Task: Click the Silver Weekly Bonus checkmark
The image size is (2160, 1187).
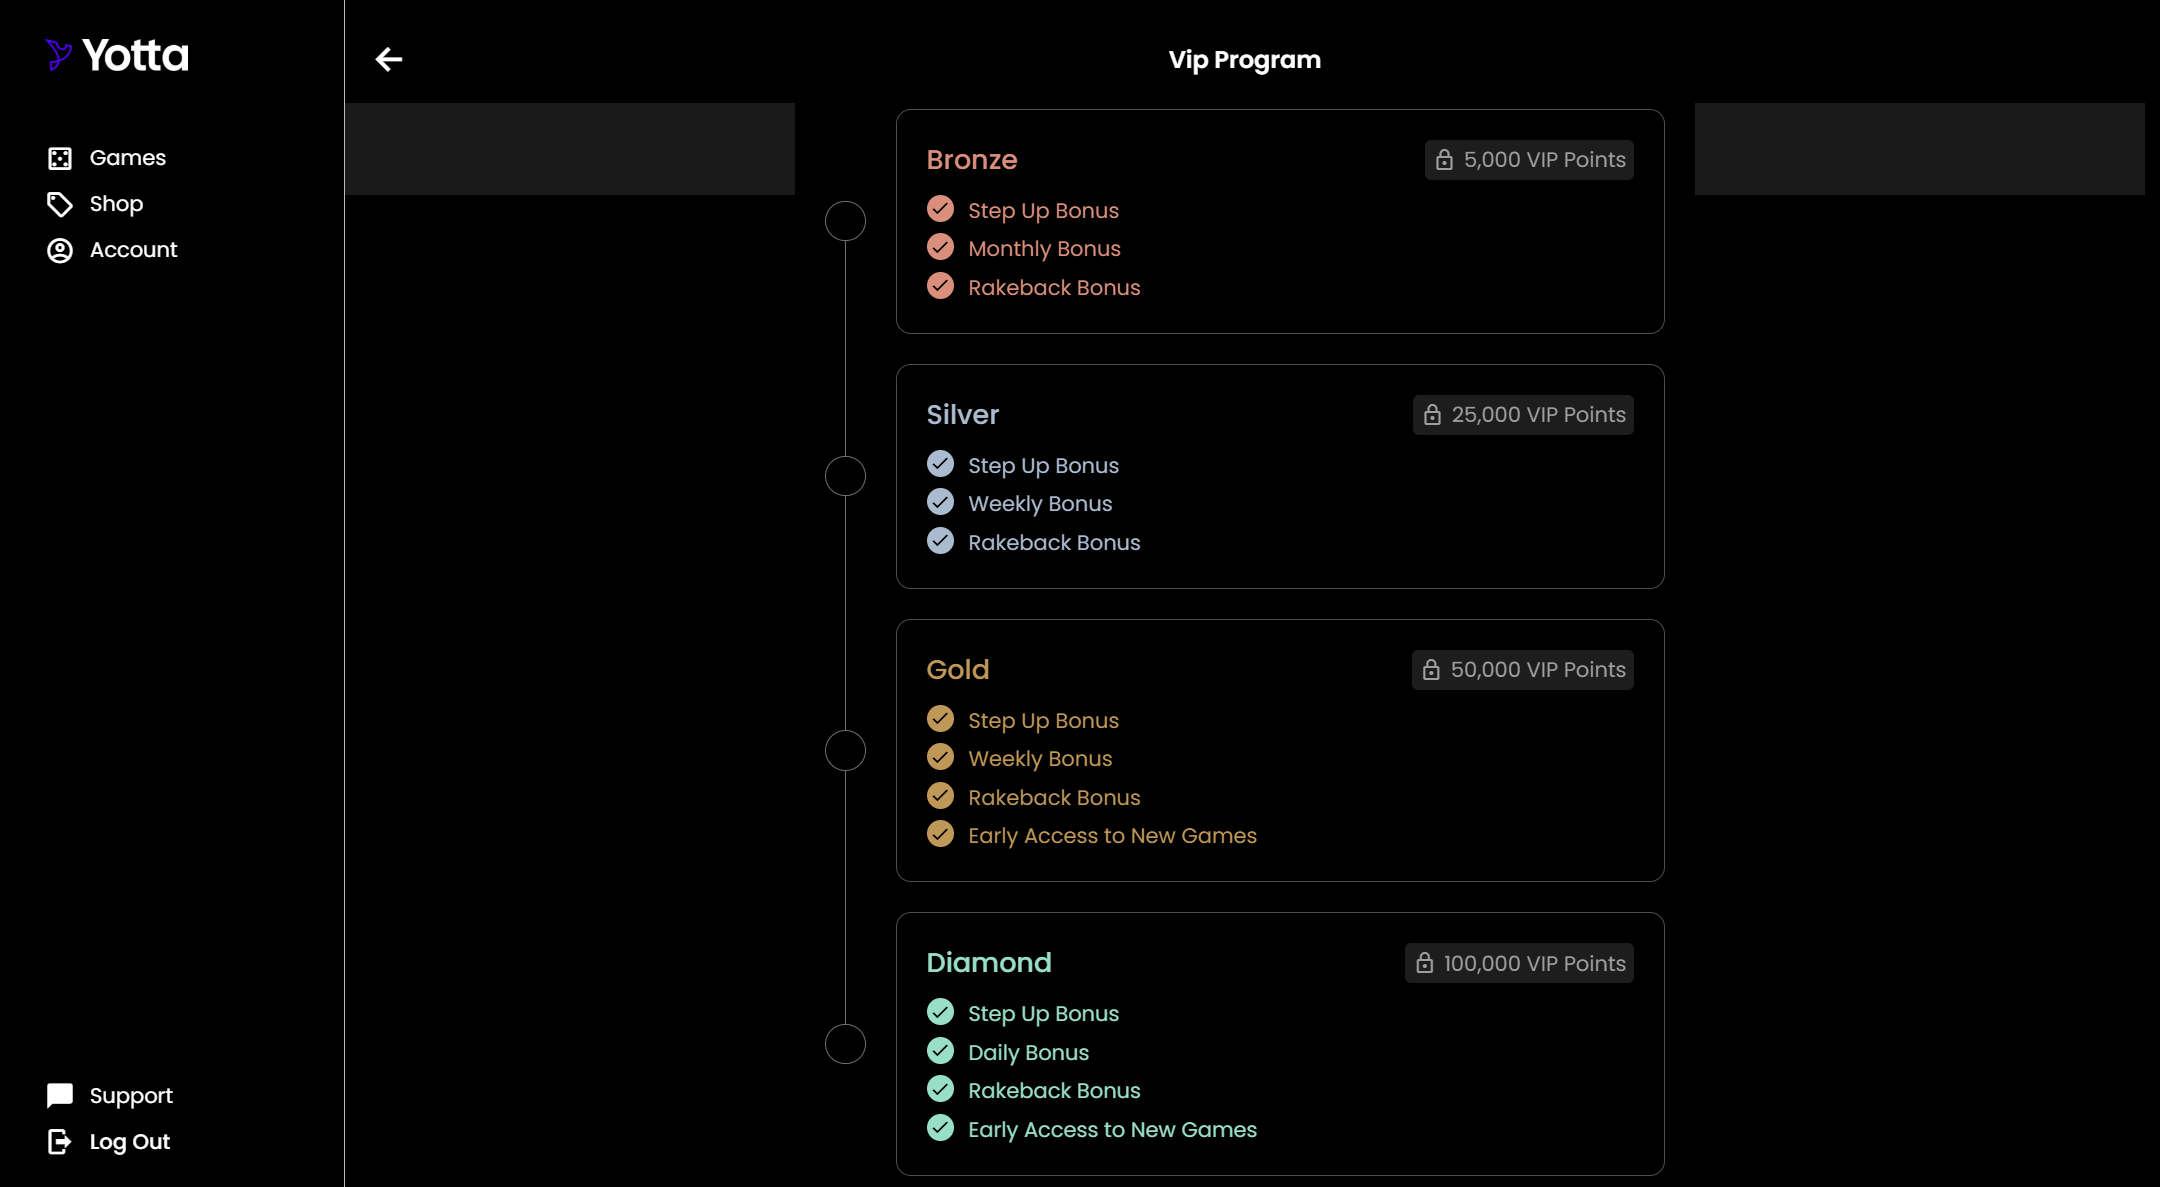Action: (x=940, y=502)
